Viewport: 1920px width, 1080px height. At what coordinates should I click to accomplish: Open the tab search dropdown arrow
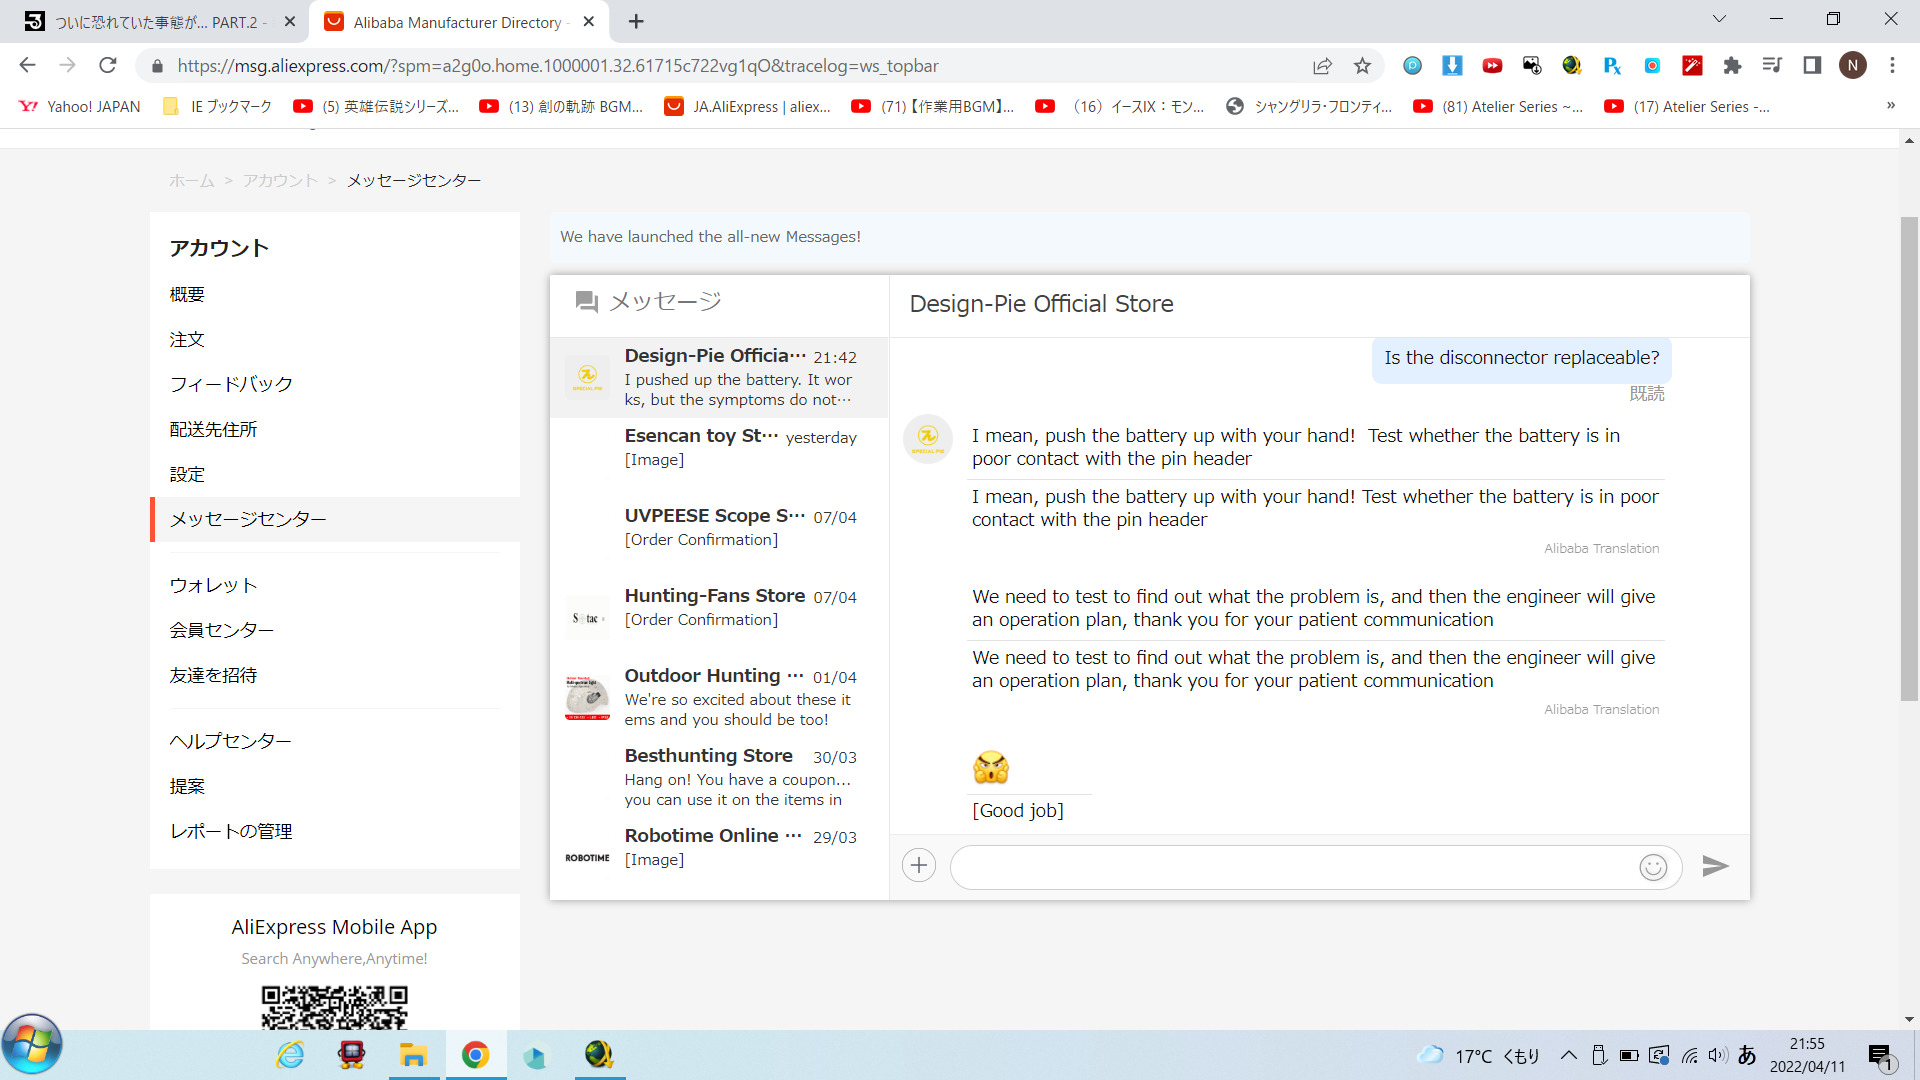pyautogui.click(x=1719, y=19)
